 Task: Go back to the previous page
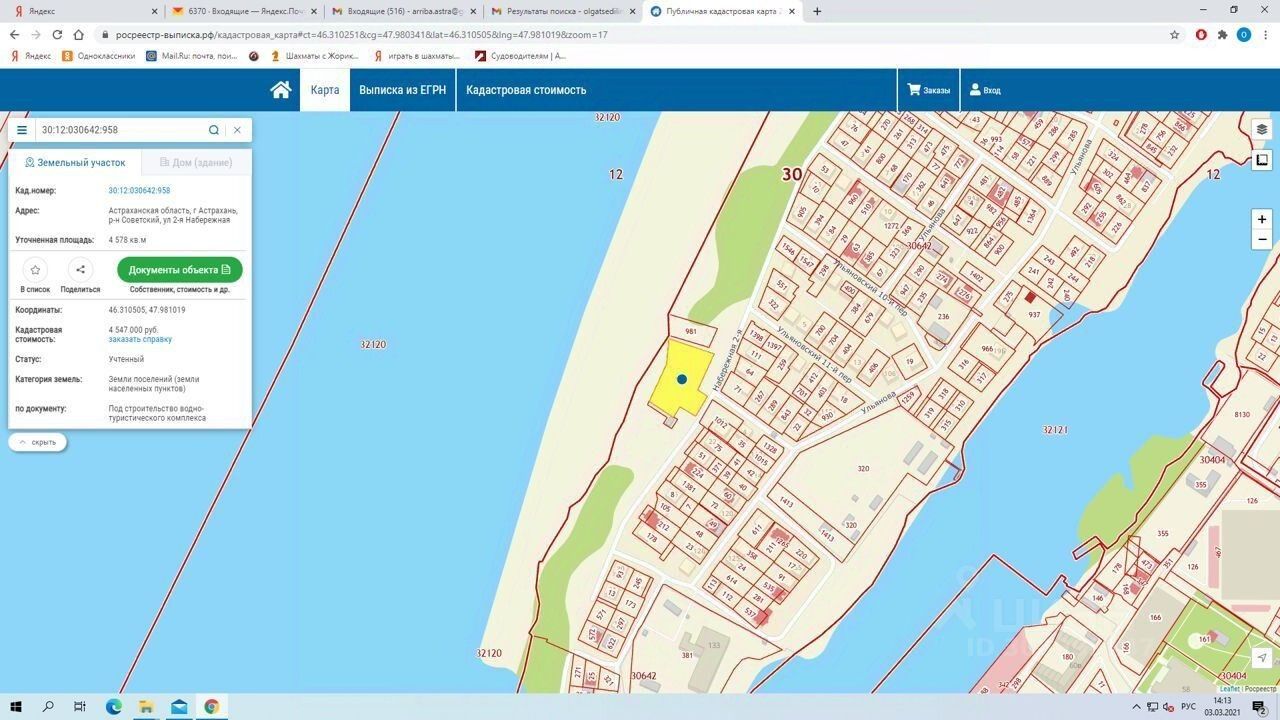coord(14,34)
